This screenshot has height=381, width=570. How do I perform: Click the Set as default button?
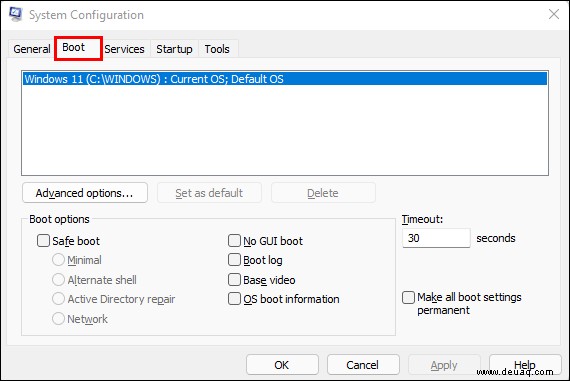tap(209, 193)
